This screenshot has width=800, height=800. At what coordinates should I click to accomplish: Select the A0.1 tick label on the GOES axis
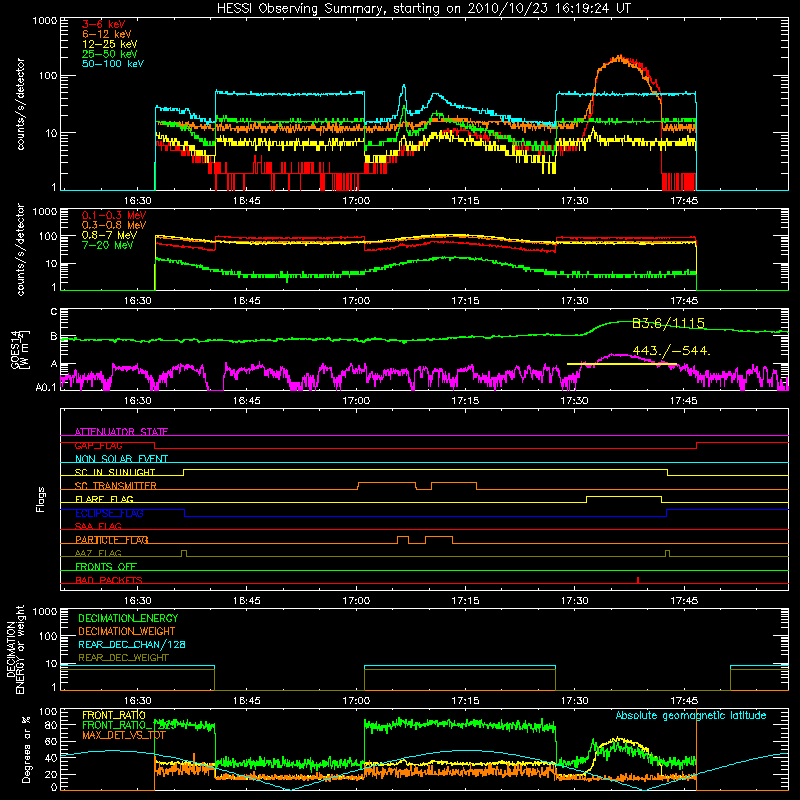pyautogui.click(x=46, y=387)
